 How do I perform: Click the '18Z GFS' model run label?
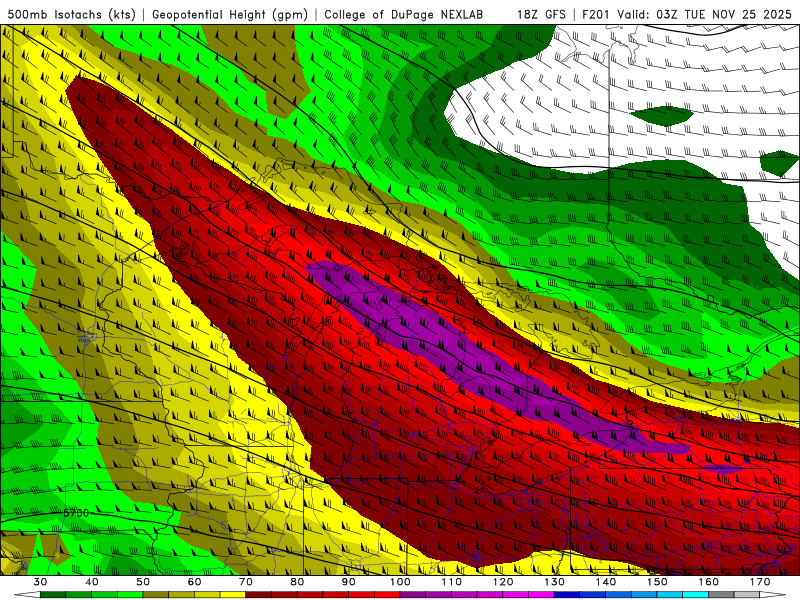(x=541, y=14)
